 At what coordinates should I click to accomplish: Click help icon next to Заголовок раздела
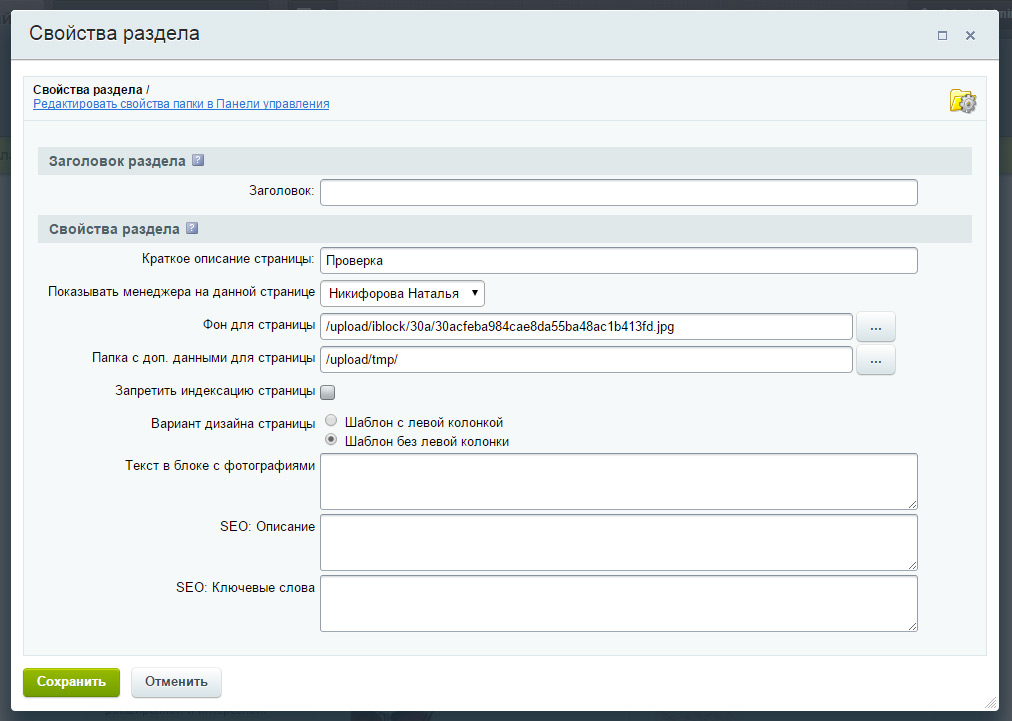tap(198, 161)
